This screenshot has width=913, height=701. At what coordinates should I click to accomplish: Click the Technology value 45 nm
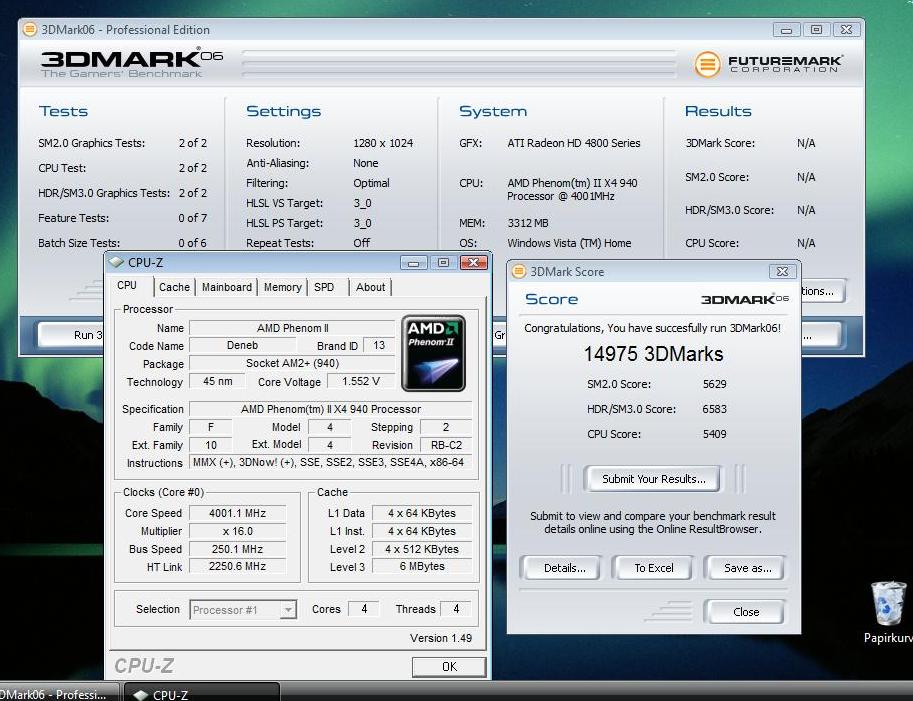pos(218,381)
